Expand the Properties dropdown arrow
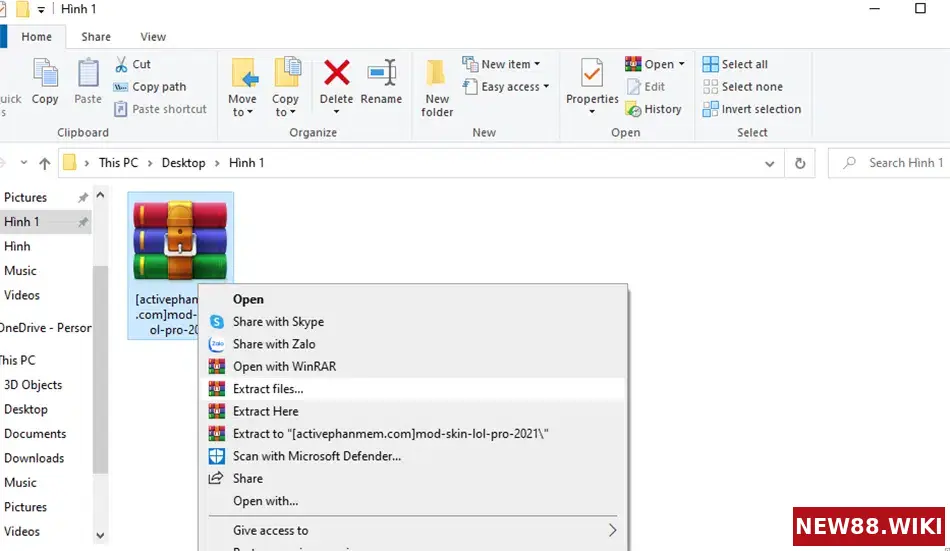Image resolution: width=950 pixels, height=551 pixels. click(x=592, y=112)
